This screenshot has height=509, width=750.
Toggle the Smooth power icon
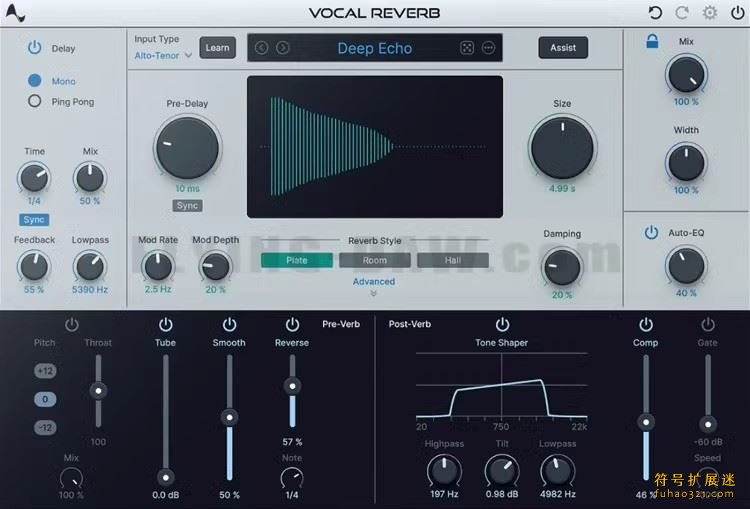pyautogui.click(x=230, y=325)
